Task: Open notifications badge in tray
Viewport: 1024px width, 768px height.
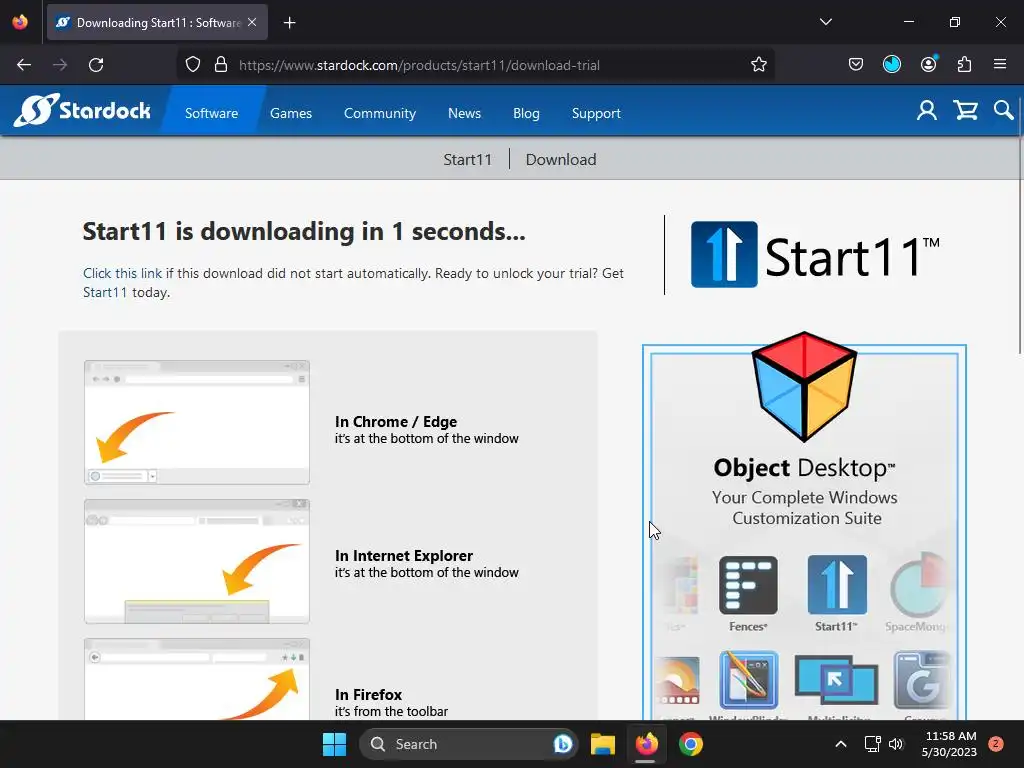Action: coord(995,744)
